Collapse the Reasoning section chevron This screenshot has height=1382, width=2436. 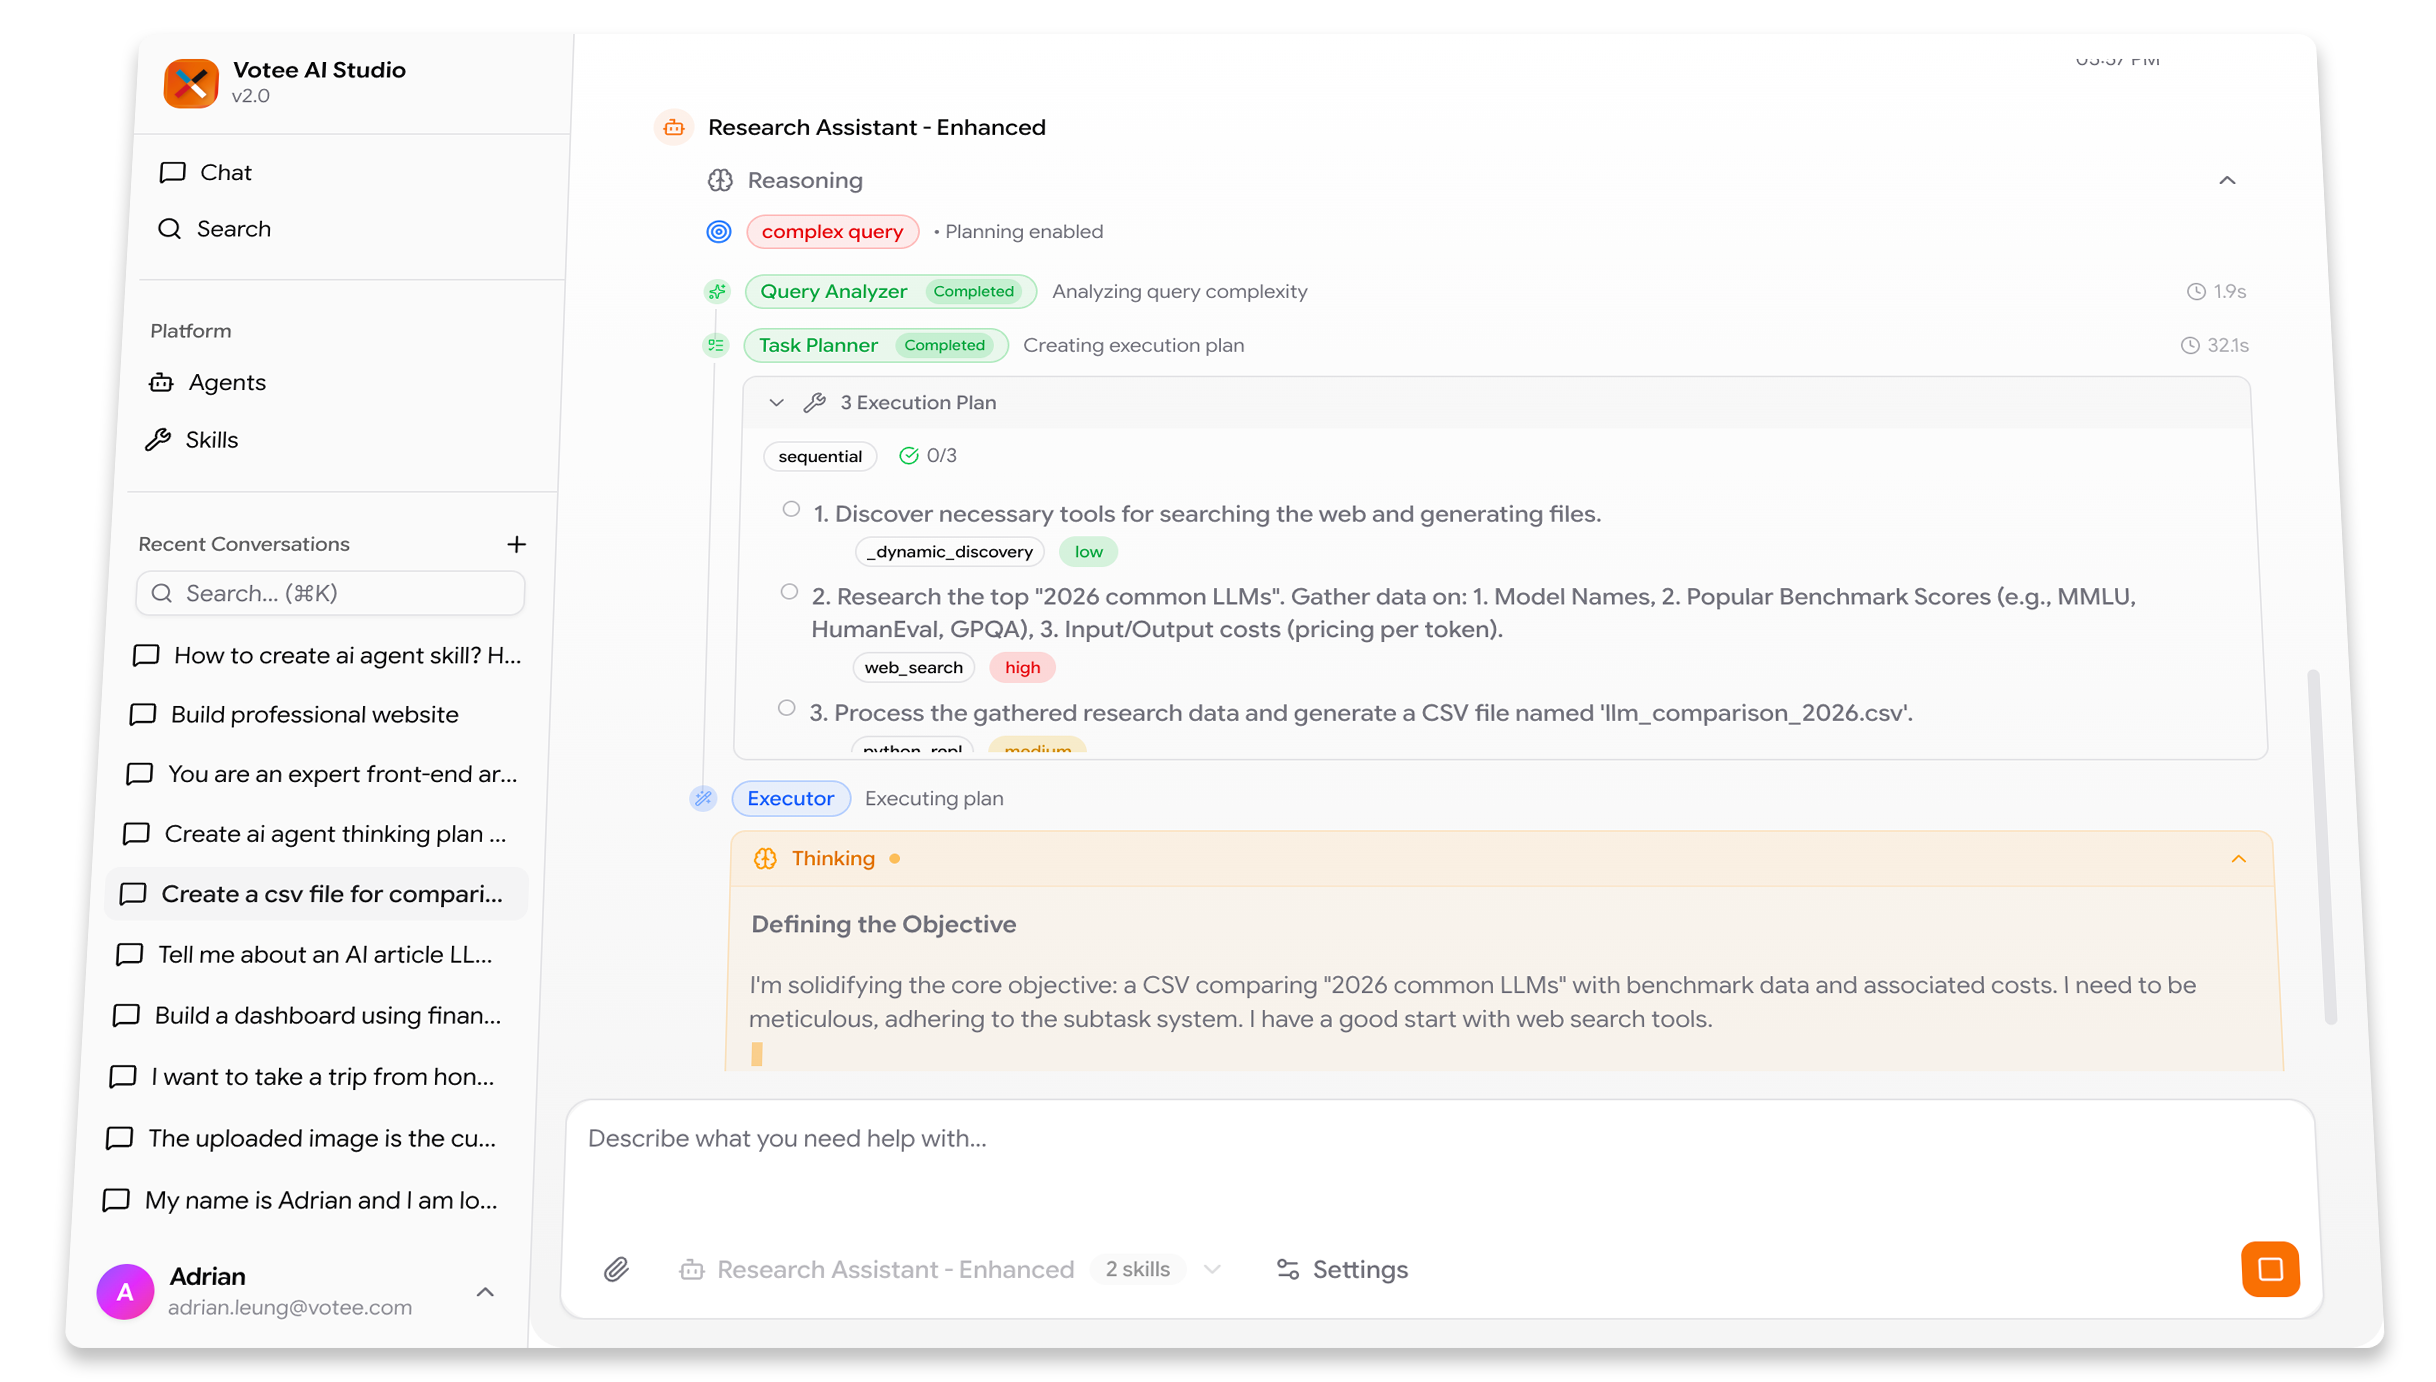click(2227, 181)
